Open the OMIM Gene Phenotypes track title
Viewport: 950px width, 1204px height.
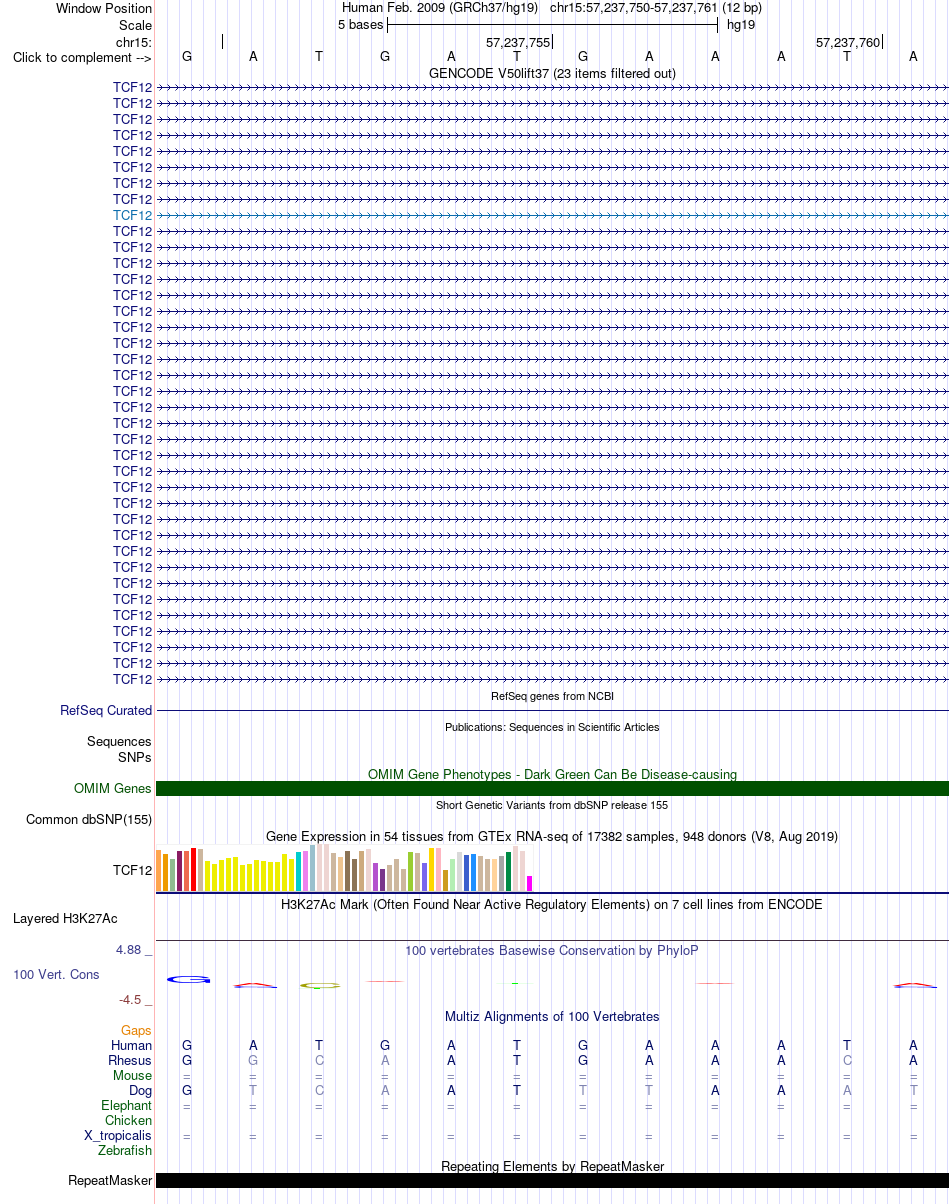coord(552,774)
